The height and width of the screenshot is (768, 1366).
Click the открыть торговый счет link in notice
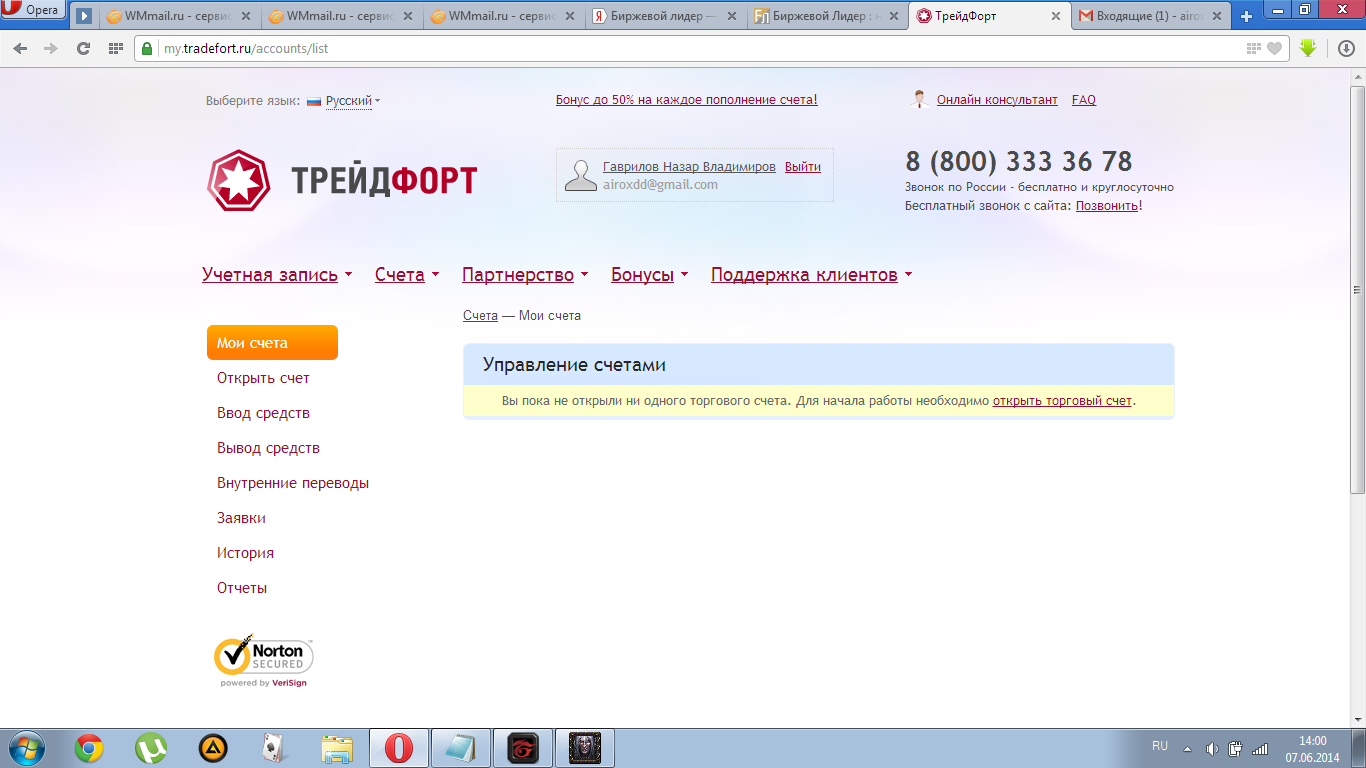pos(1062,401)
